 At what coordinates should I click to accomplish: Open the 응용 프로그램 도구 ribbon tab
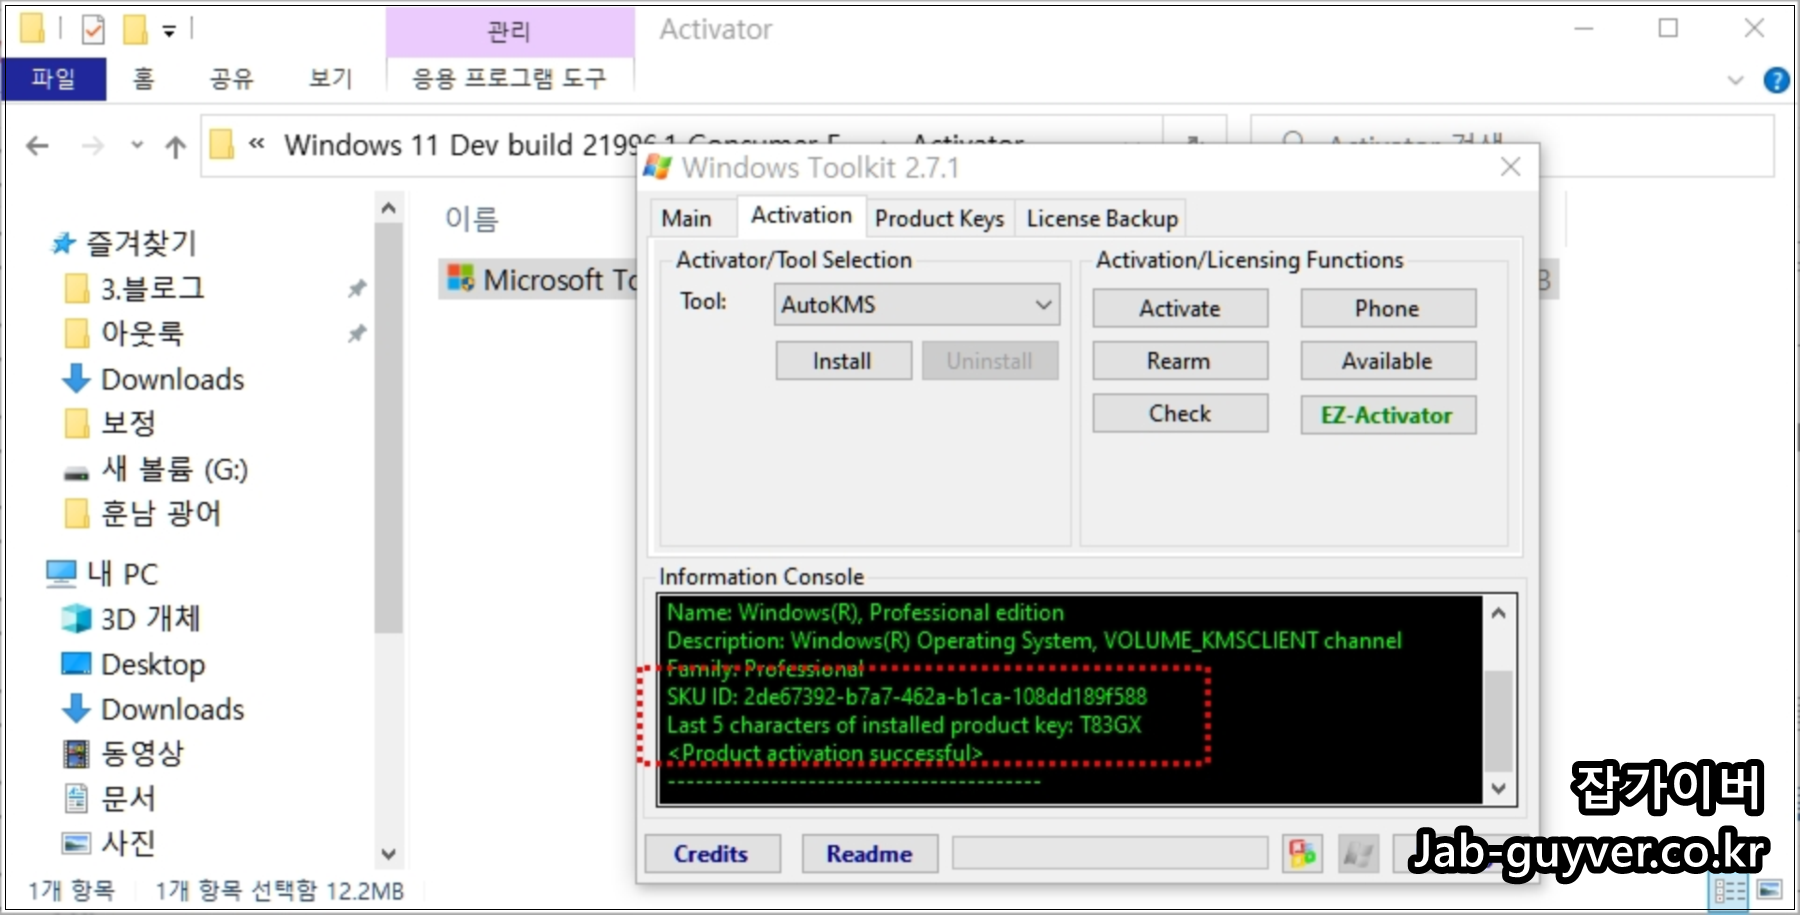[510, 78]
